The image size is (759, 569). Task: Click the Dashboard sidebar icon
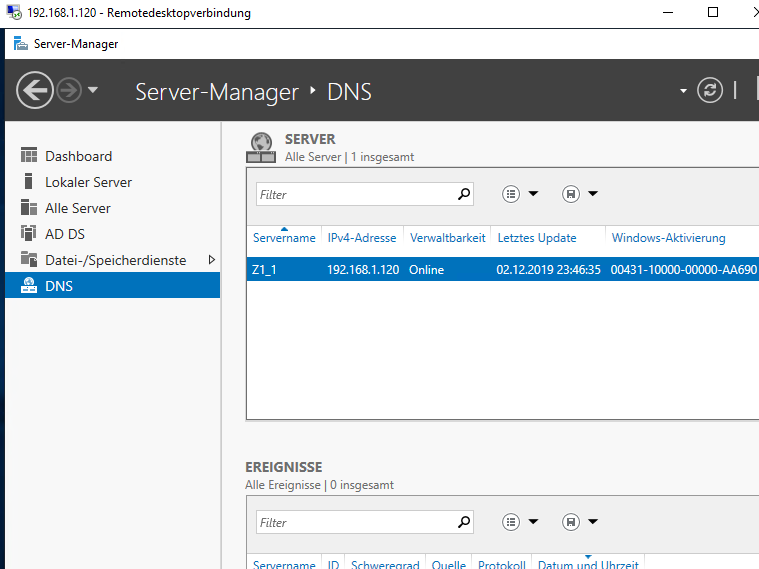[29, 155]
